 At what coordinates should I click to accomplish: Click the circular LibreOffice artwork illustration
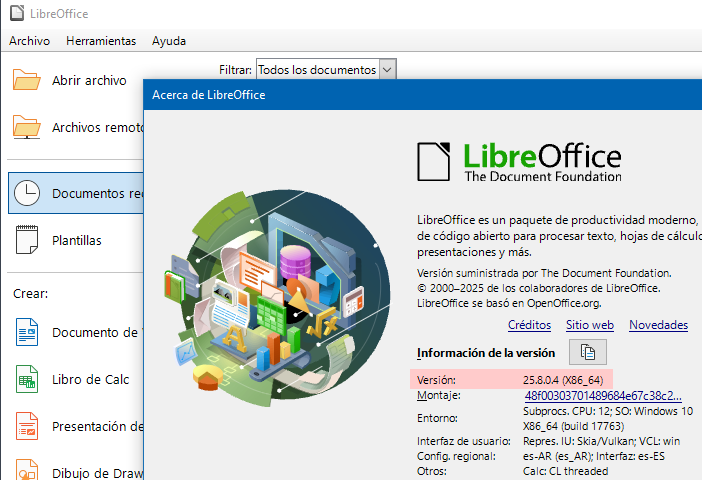pyautogui.click(x=278, y=298)
